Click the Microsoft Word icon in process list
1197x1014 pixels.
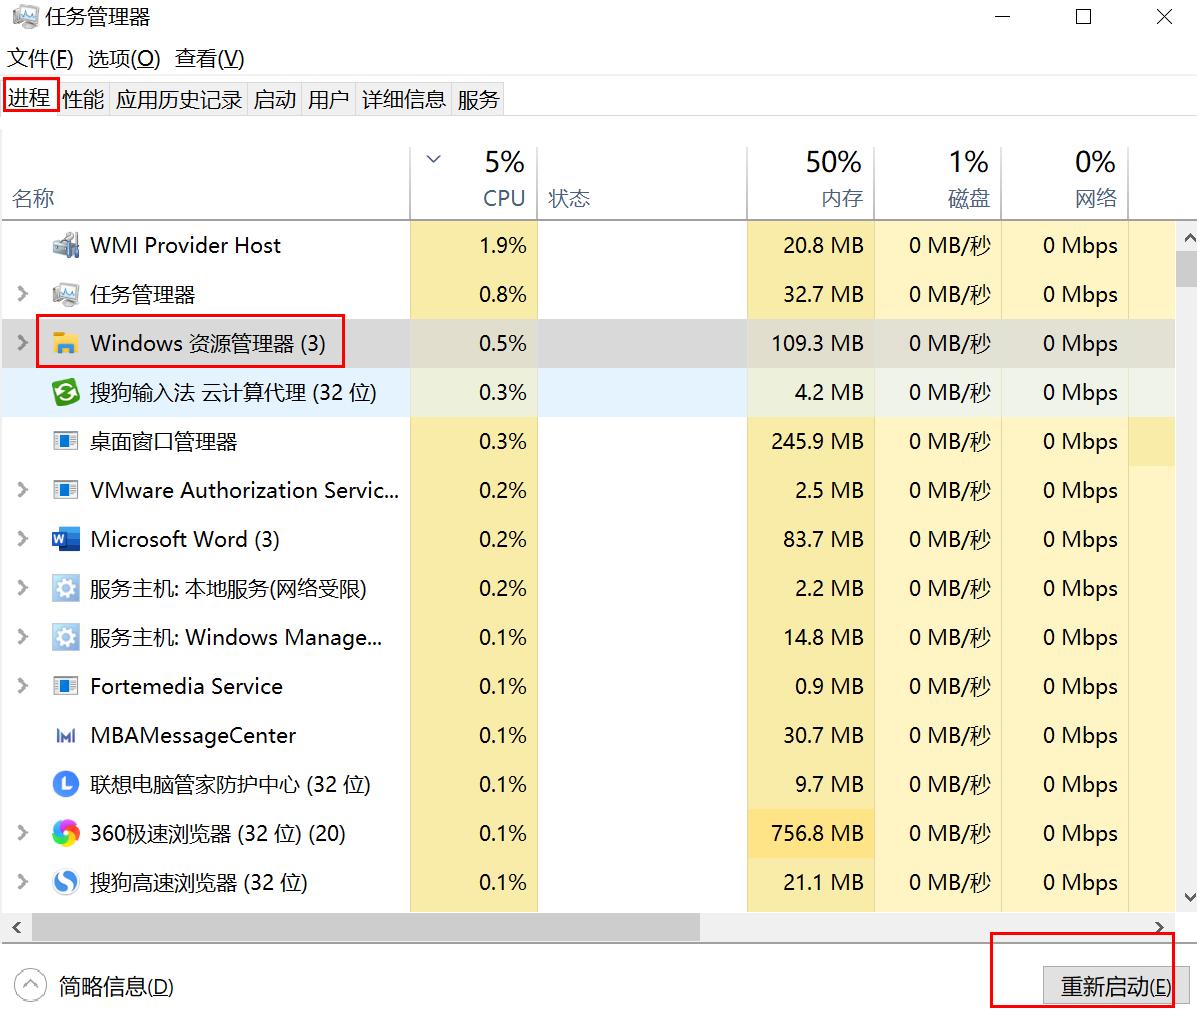click(65, 539)
